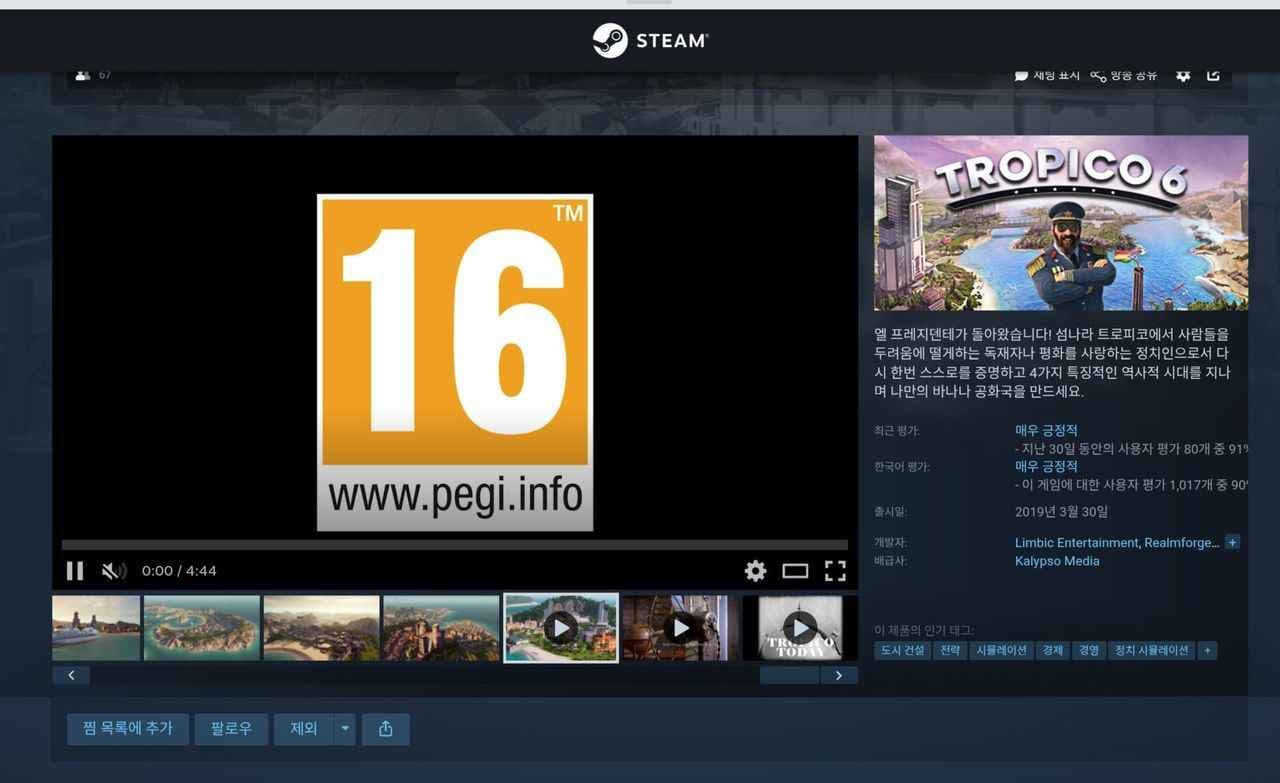Click the '팔로우' follow button
The height and width of the screenshot is (783, 1280).
[231, 729]
